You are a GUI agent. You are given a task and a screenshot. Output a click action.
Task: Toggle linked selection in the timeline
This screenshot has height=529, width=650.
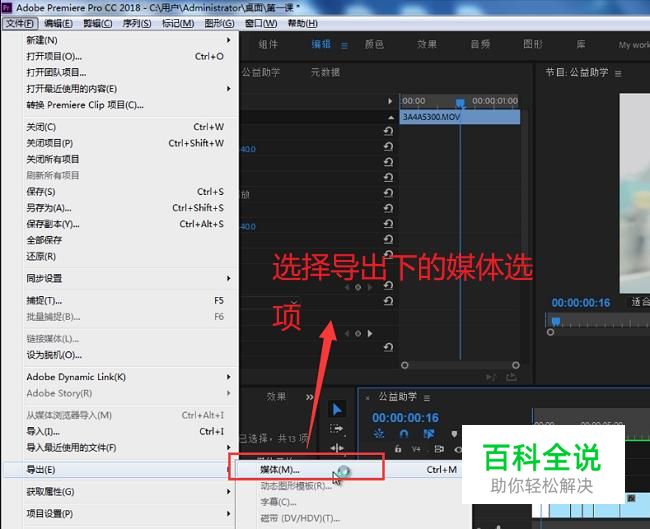pos(429,434)
